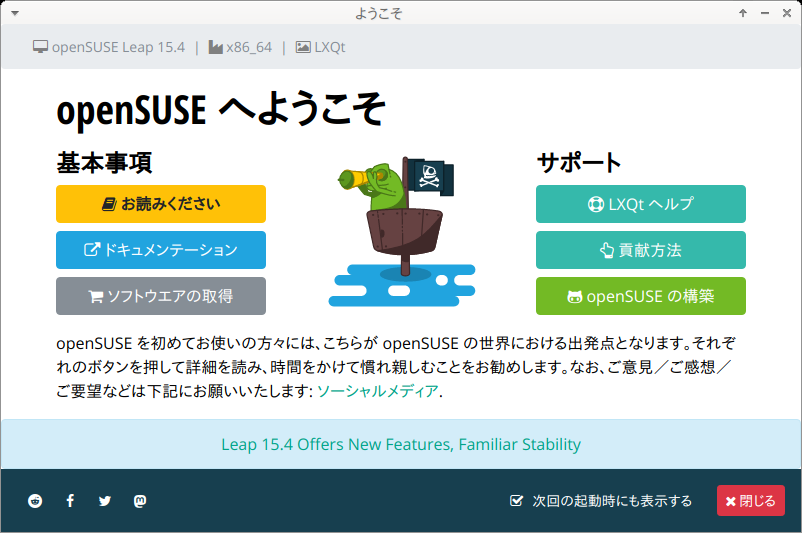
Task: Open the Twitter social icon
Action: point(105,501)
